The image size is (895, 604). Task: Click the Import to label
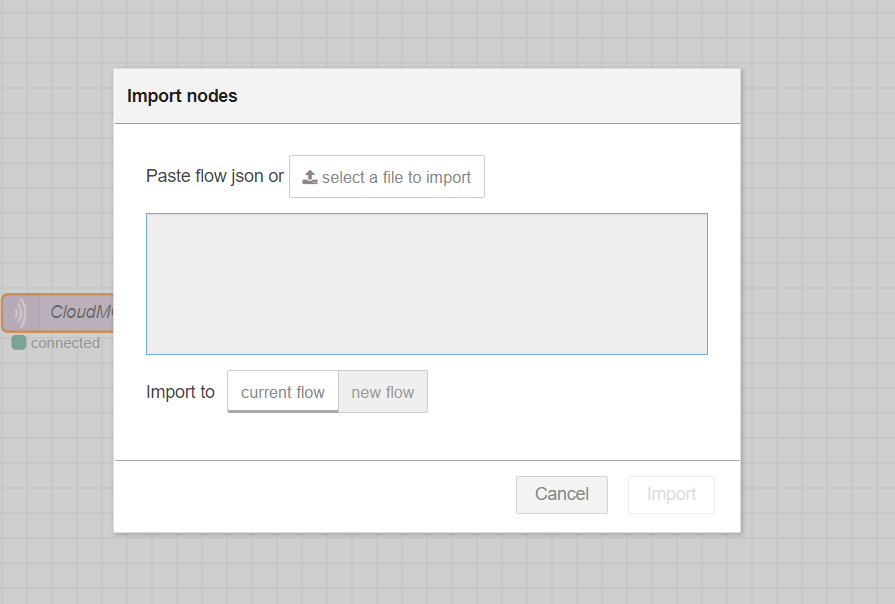click(180, 392)
